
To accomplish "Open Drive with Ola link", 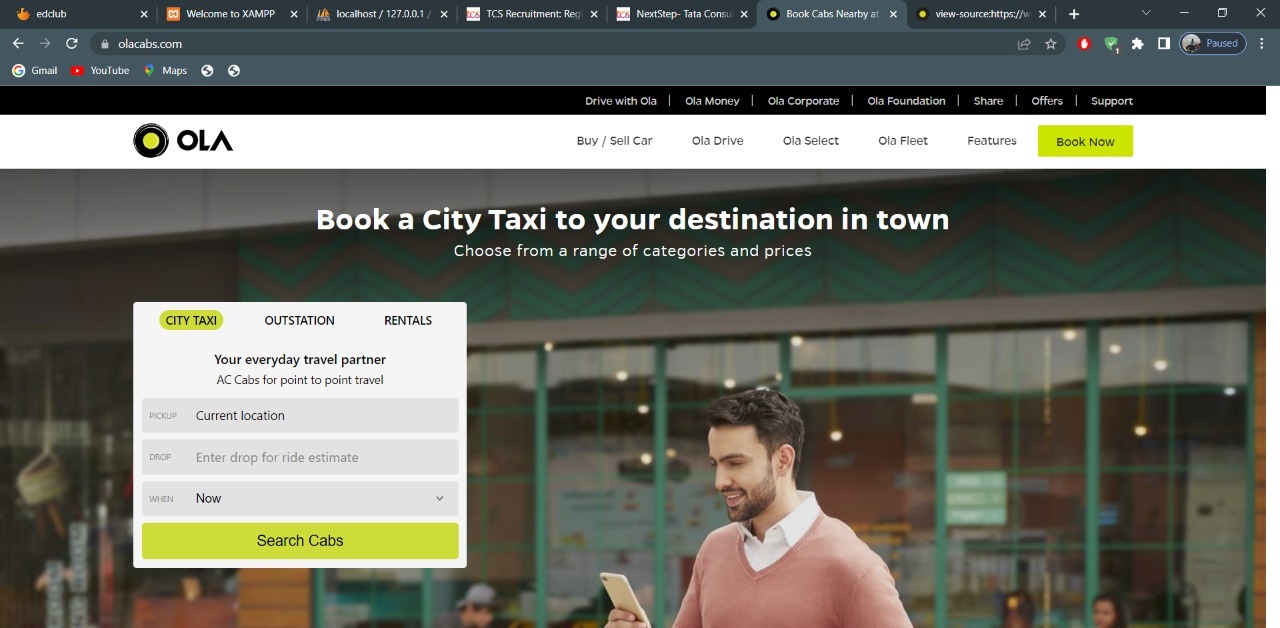I will (x=621, y=101).
